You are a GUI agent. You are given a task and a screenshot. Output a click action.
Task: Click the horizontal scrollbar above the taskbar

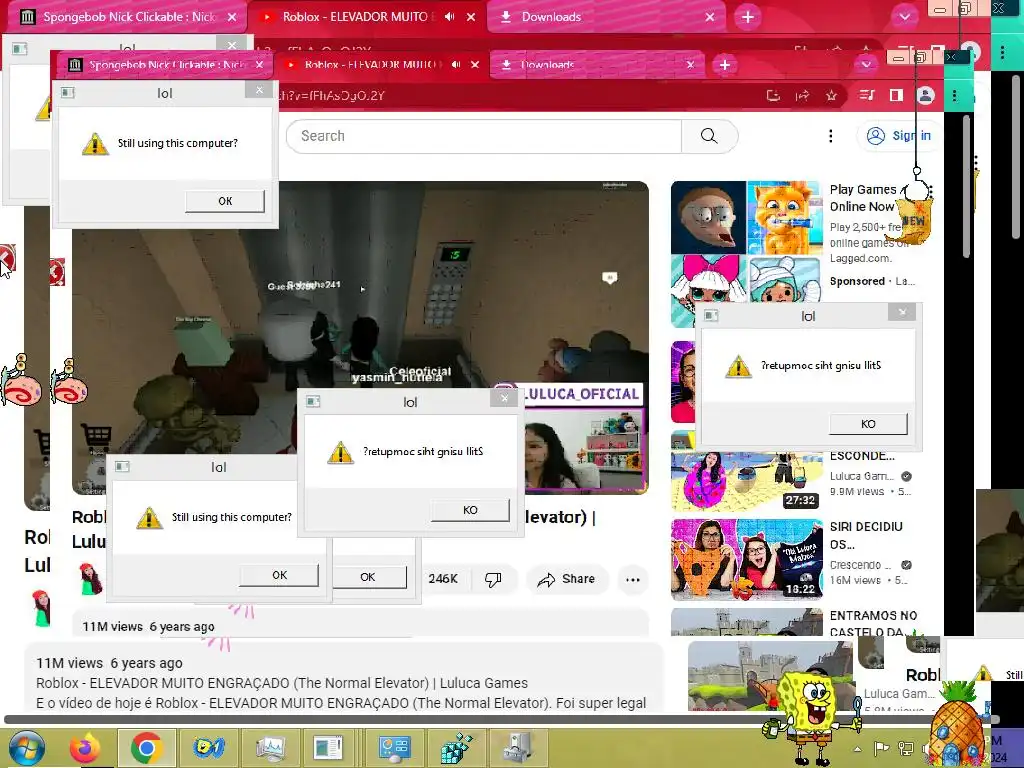point(500,719)
